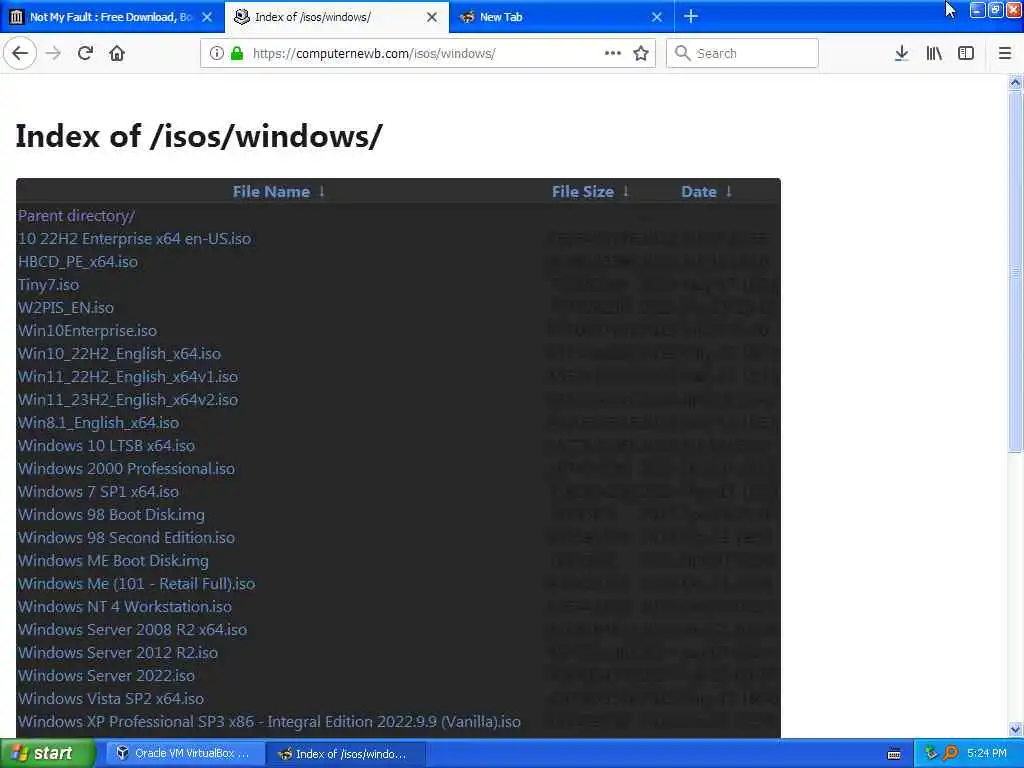Open the Windows XP start menu

48,754
